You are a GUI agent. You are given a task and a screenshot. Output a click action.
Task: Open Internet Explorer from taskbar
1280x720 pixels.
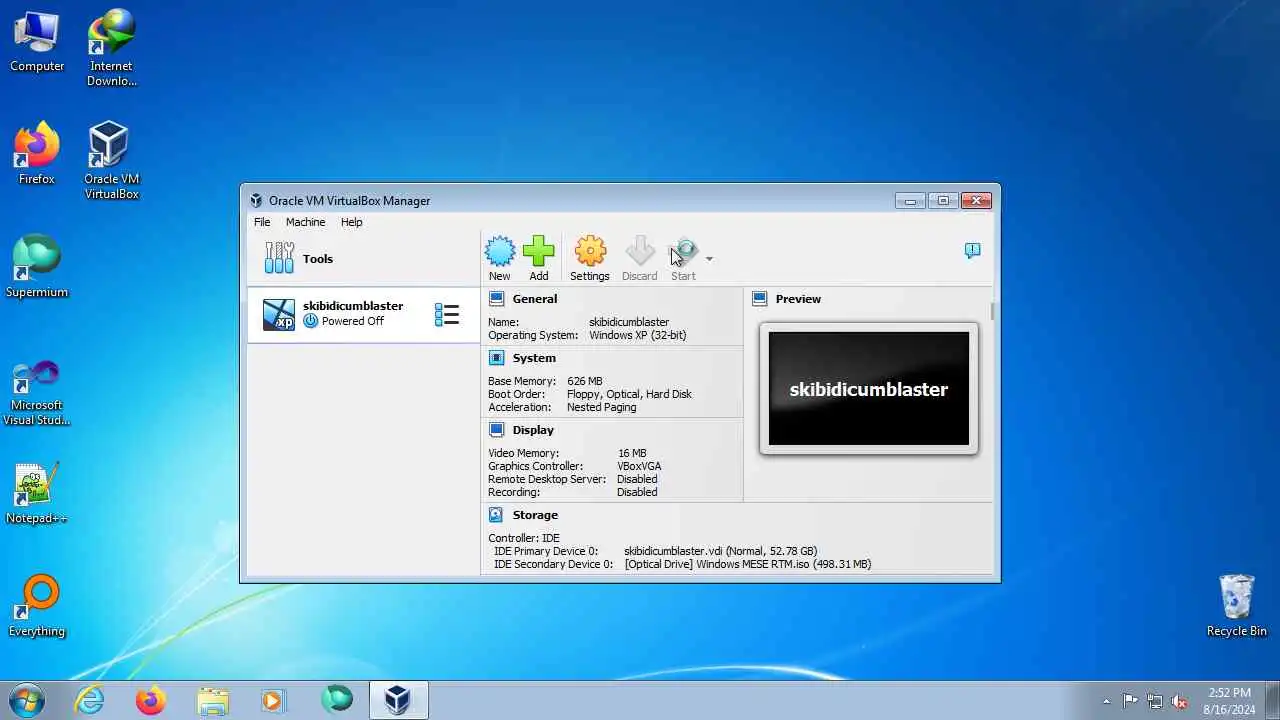89,700
